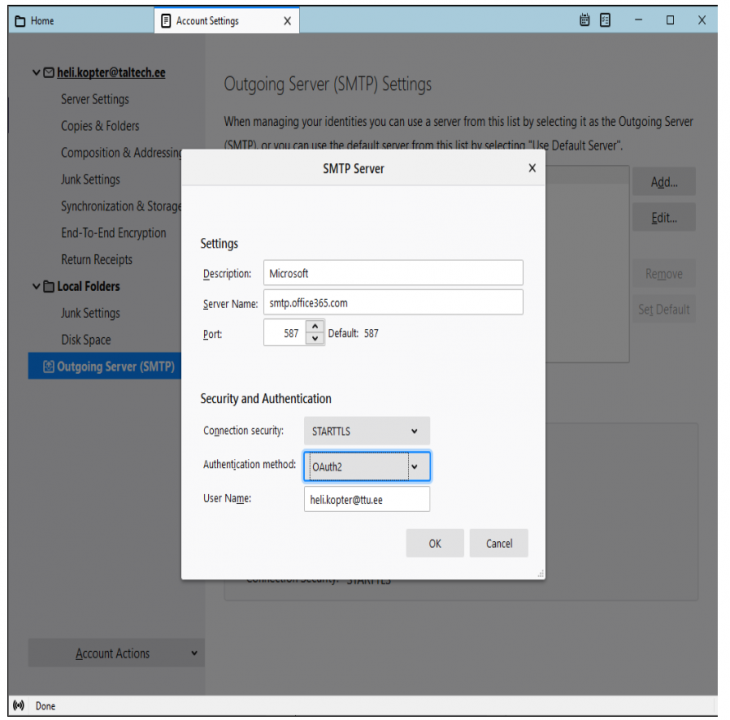Click the Outgoing Server (SMTP) icon
The image size is (730, 720).
(x=48, y=367)
